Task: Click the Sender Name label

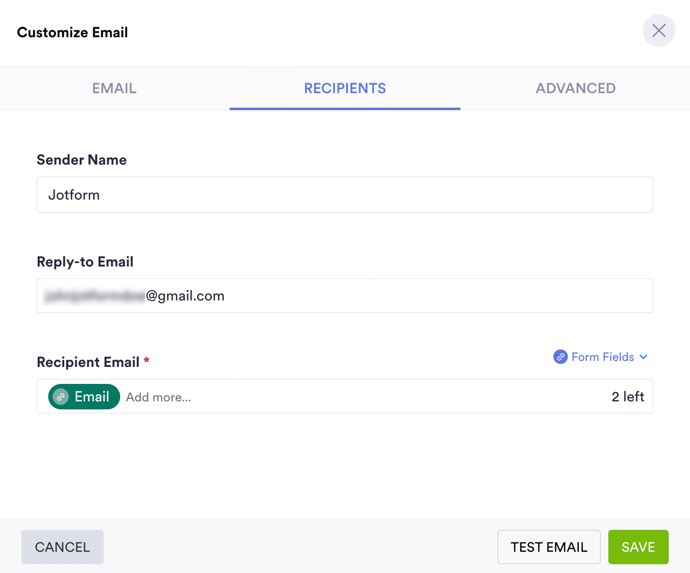Action: [x=82, y=160]
